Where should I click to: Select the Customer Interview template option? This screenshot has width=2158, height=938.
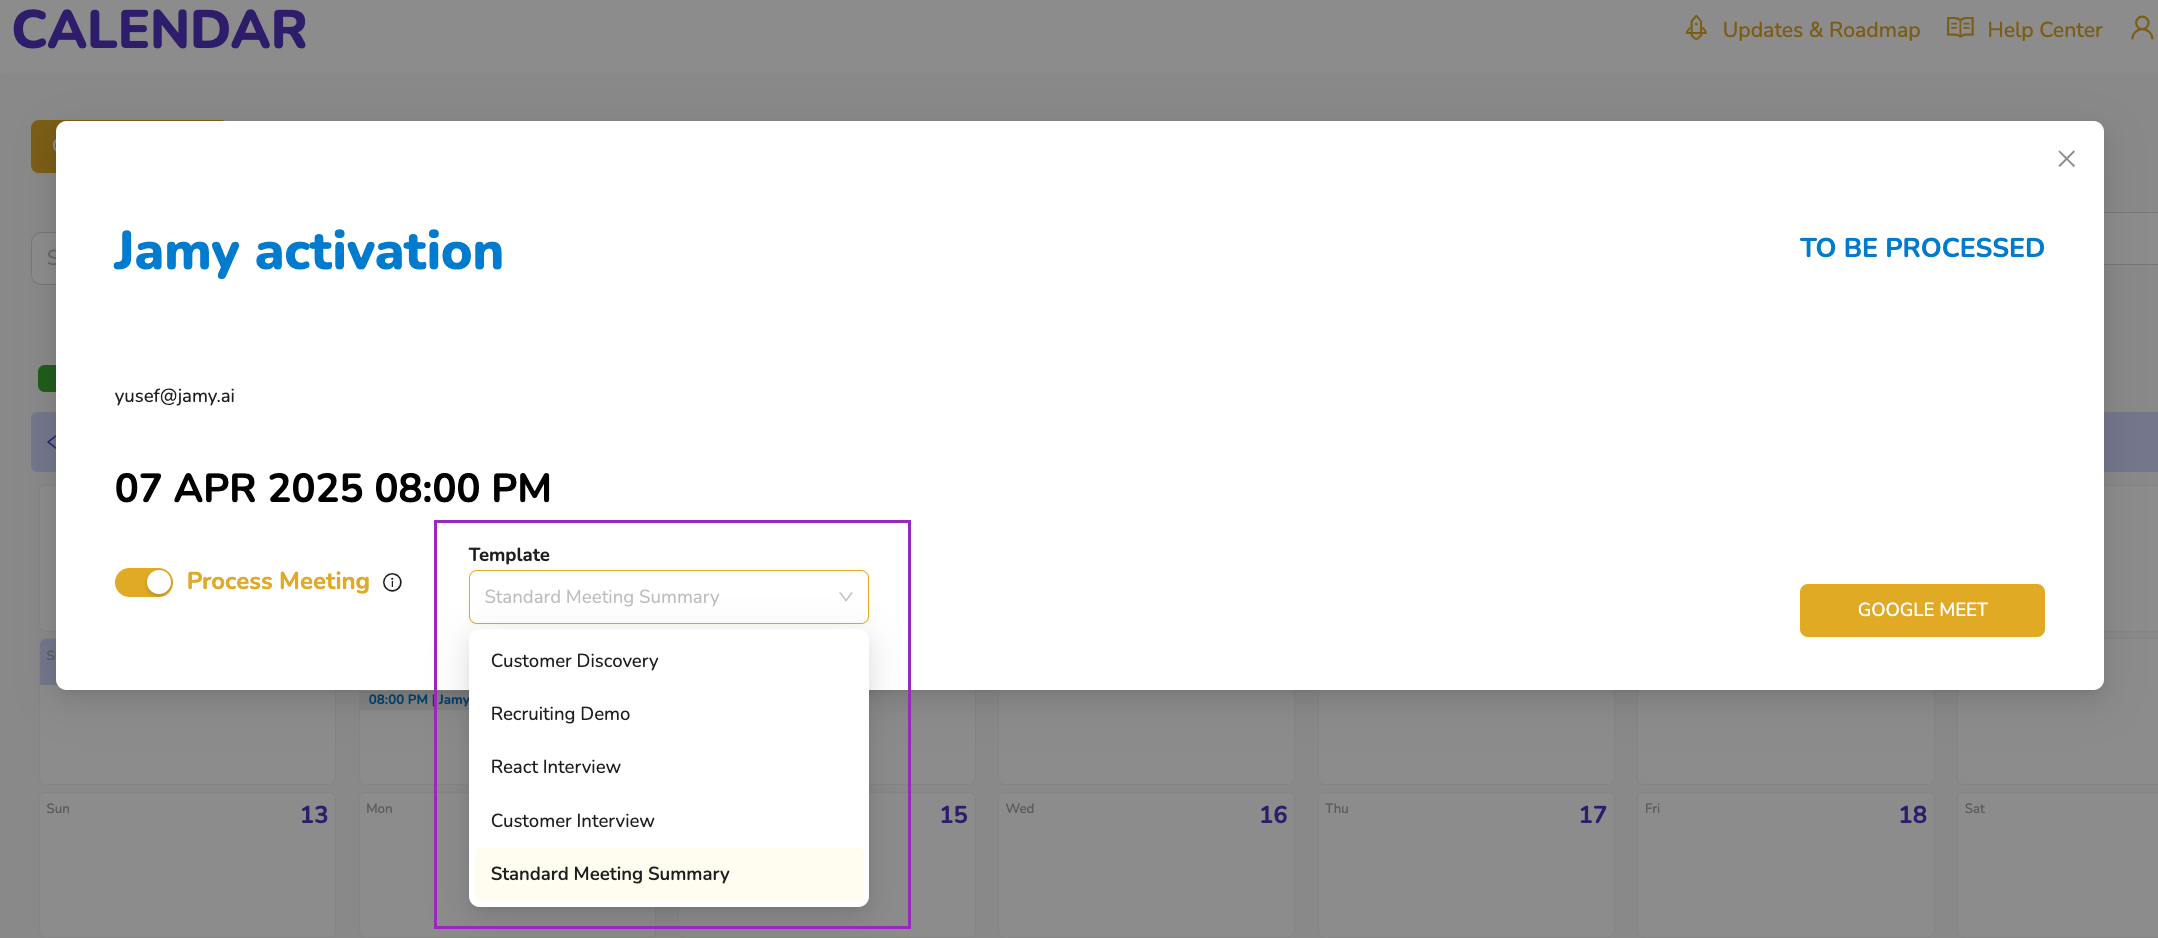point(572,821)
